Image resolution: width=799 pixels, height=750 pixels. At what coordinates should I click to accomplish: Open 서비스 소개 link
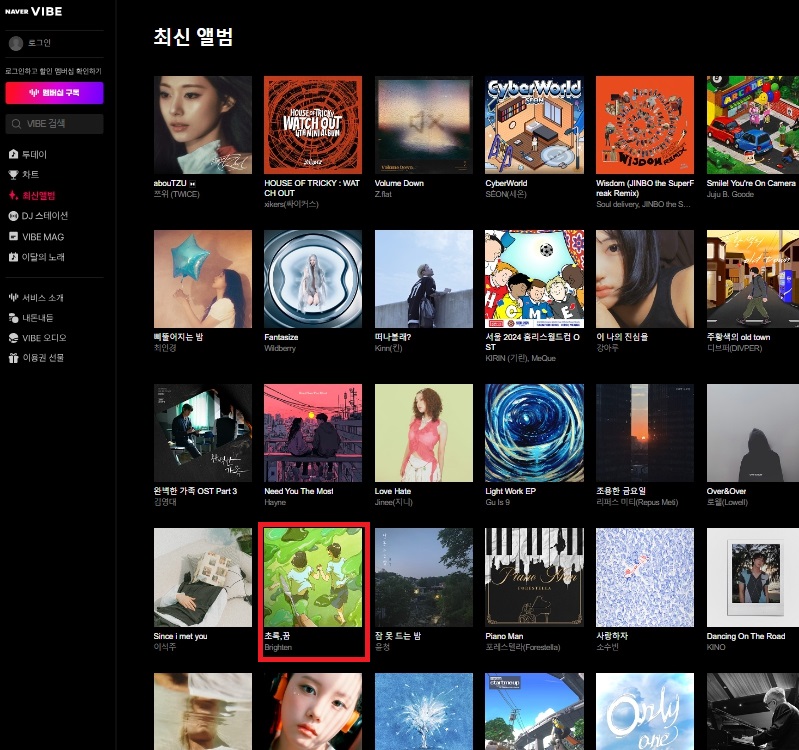click(43, 298)
